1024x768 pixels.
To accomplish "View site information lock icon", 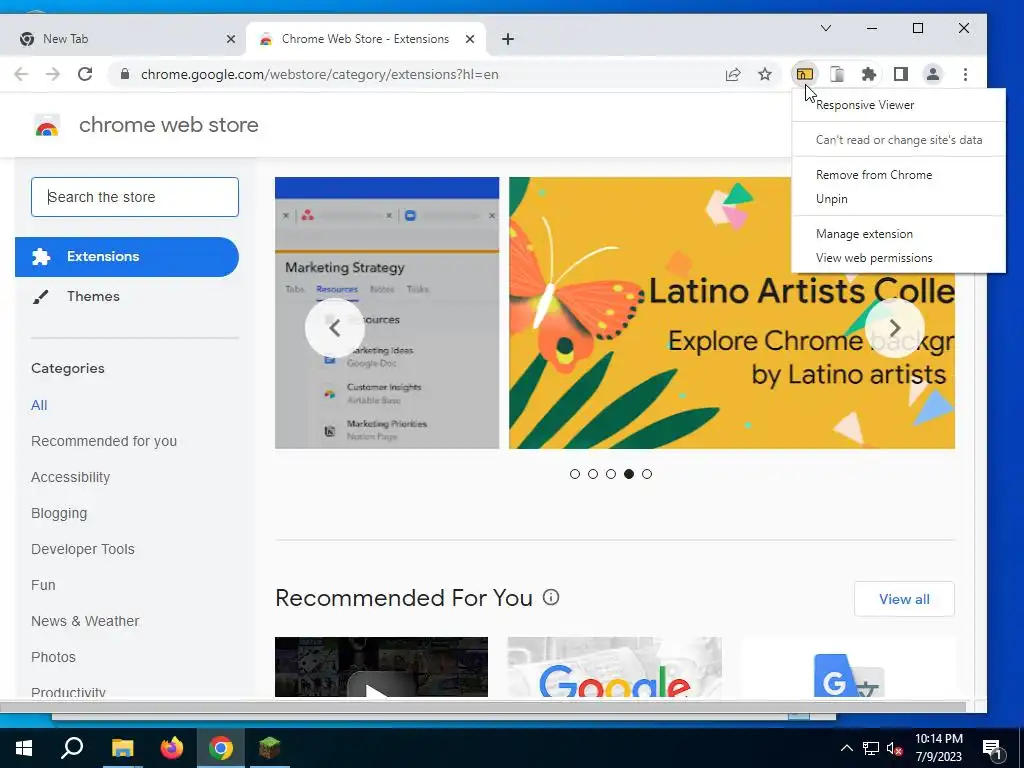I will click(125, 74).
